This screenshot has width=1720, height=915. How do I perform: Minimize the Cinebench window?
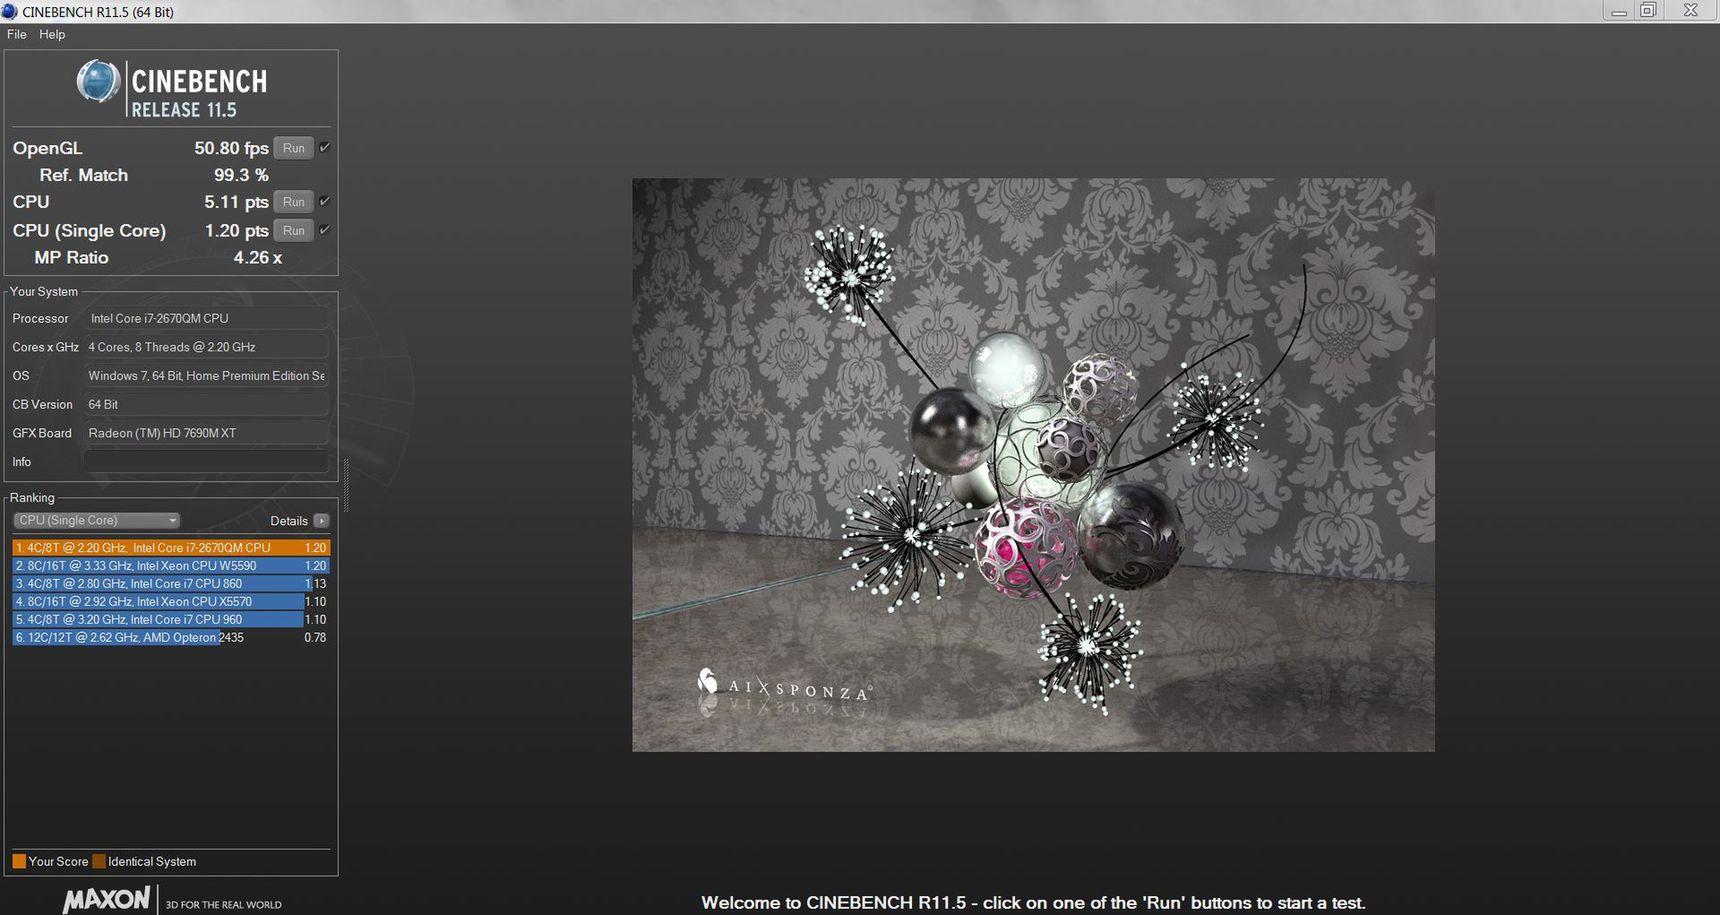point(1619,11)
